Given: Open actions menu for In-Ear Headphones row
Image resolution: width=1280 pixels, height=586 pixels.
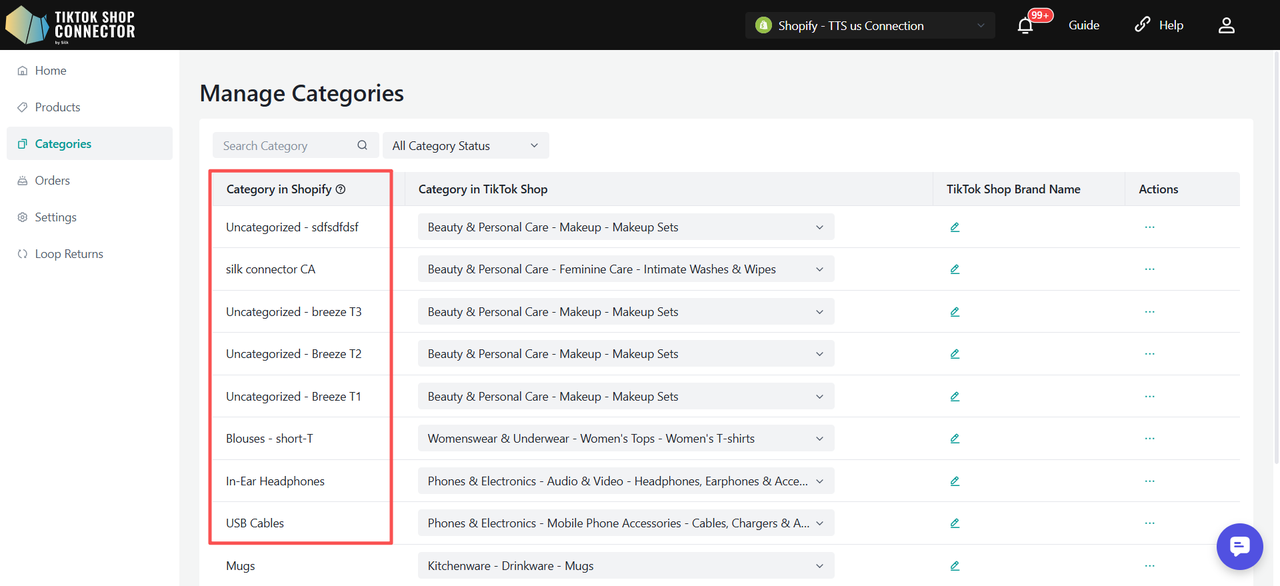Looking at the screenshot, I should (1149, 481).
